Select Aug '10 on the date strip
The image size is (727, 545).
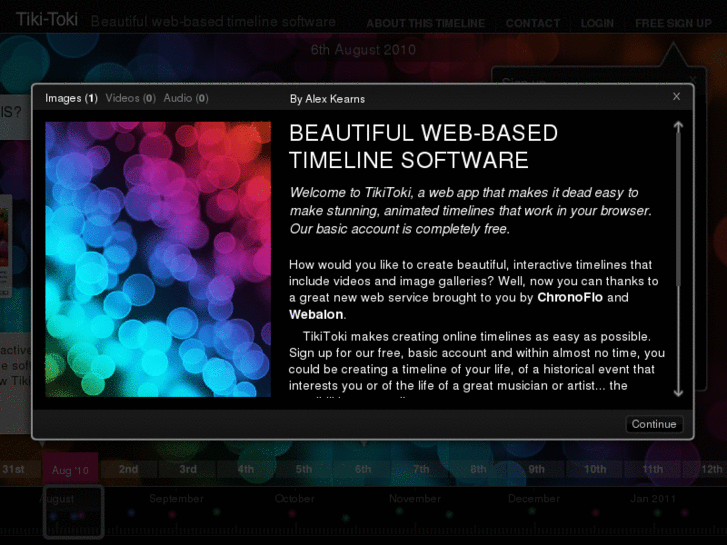pos(70,470)
